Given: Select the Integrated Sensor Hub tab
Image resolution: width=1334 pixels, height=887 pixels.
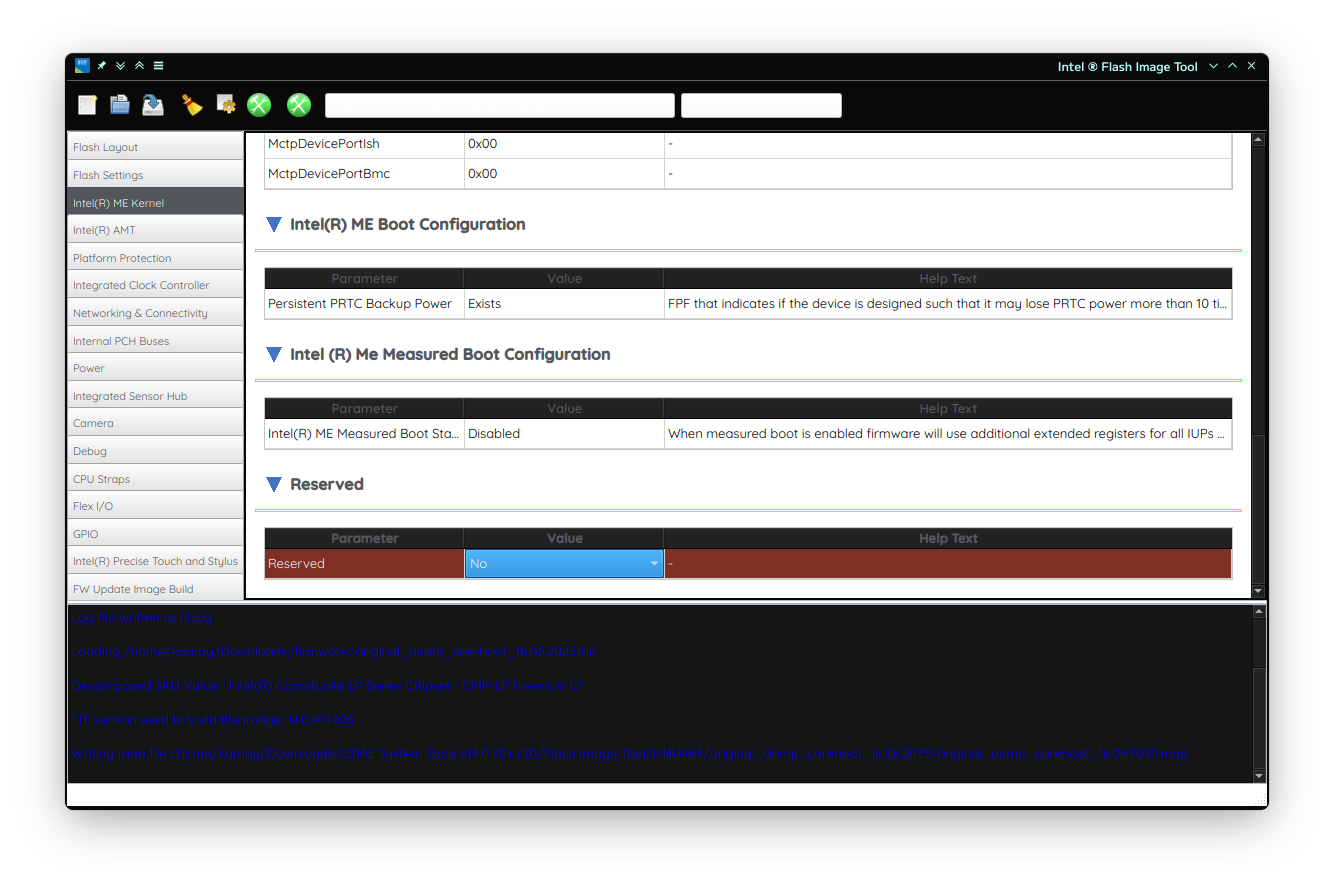Looking at the screenshot, I should coord(155,396).
